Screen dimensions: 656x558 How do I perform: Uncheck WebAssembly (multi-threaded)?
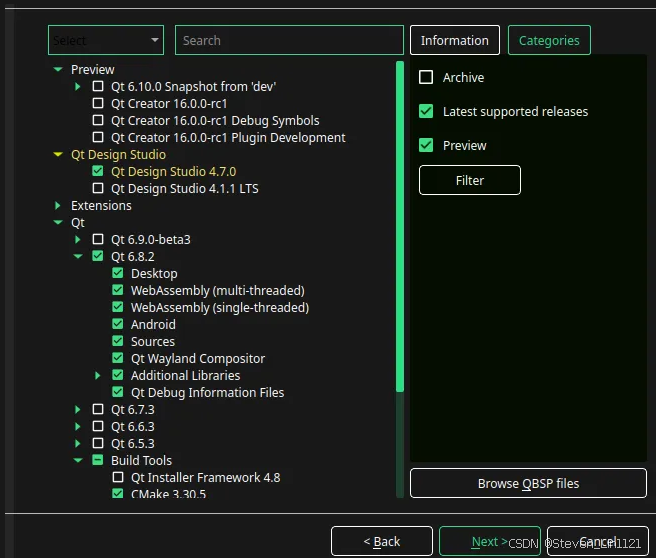coord(118,290)
